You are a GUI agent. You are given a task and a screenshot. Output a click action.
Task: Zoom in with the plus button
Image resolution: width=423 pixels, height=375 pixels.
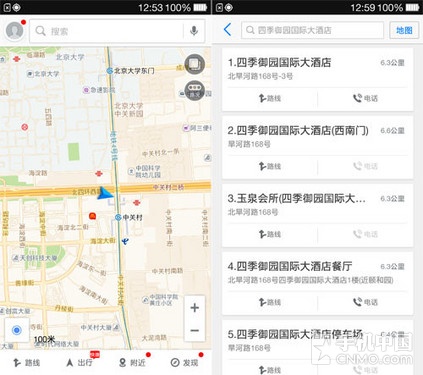click(195, 307)
